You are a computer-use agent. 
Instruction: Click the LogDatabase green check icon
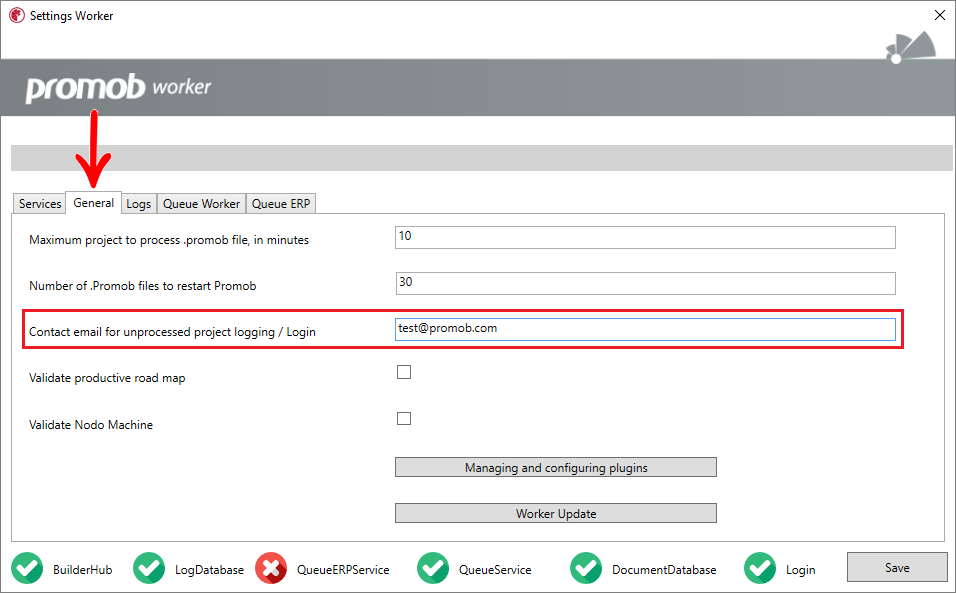tap(149, 568)
